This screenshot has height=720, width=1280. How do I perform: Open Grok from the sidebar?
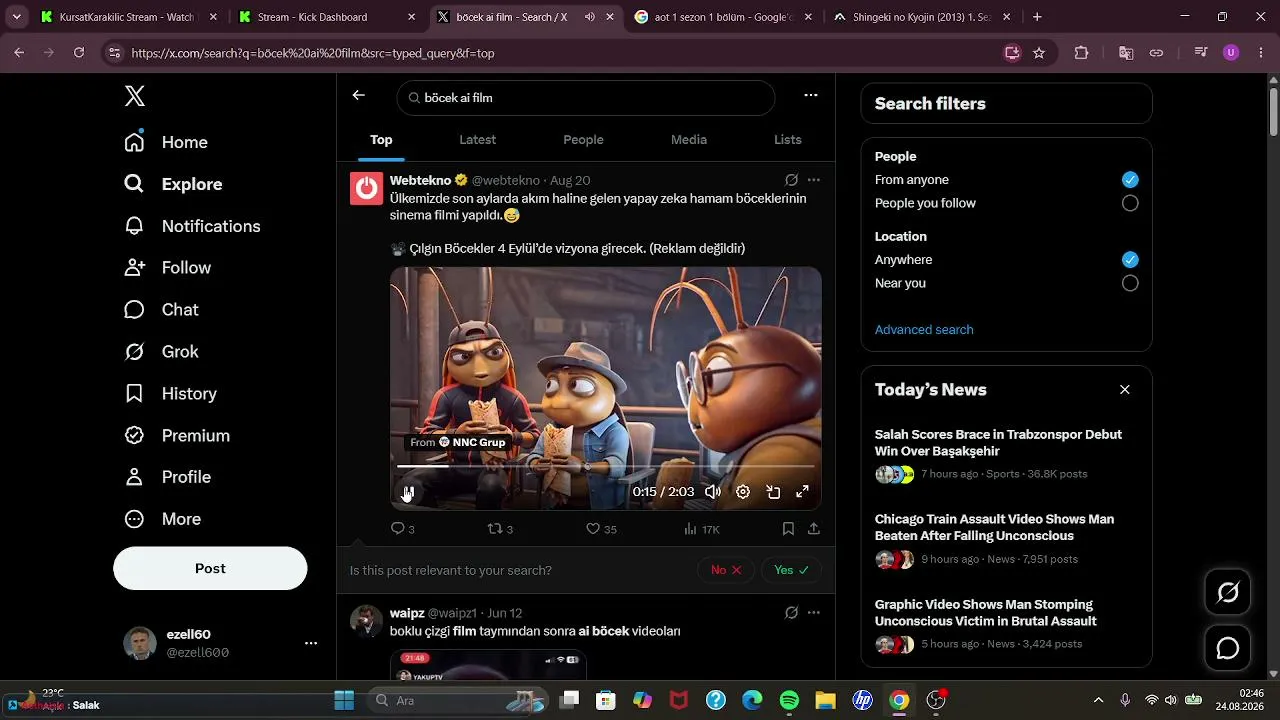(161, 352)
